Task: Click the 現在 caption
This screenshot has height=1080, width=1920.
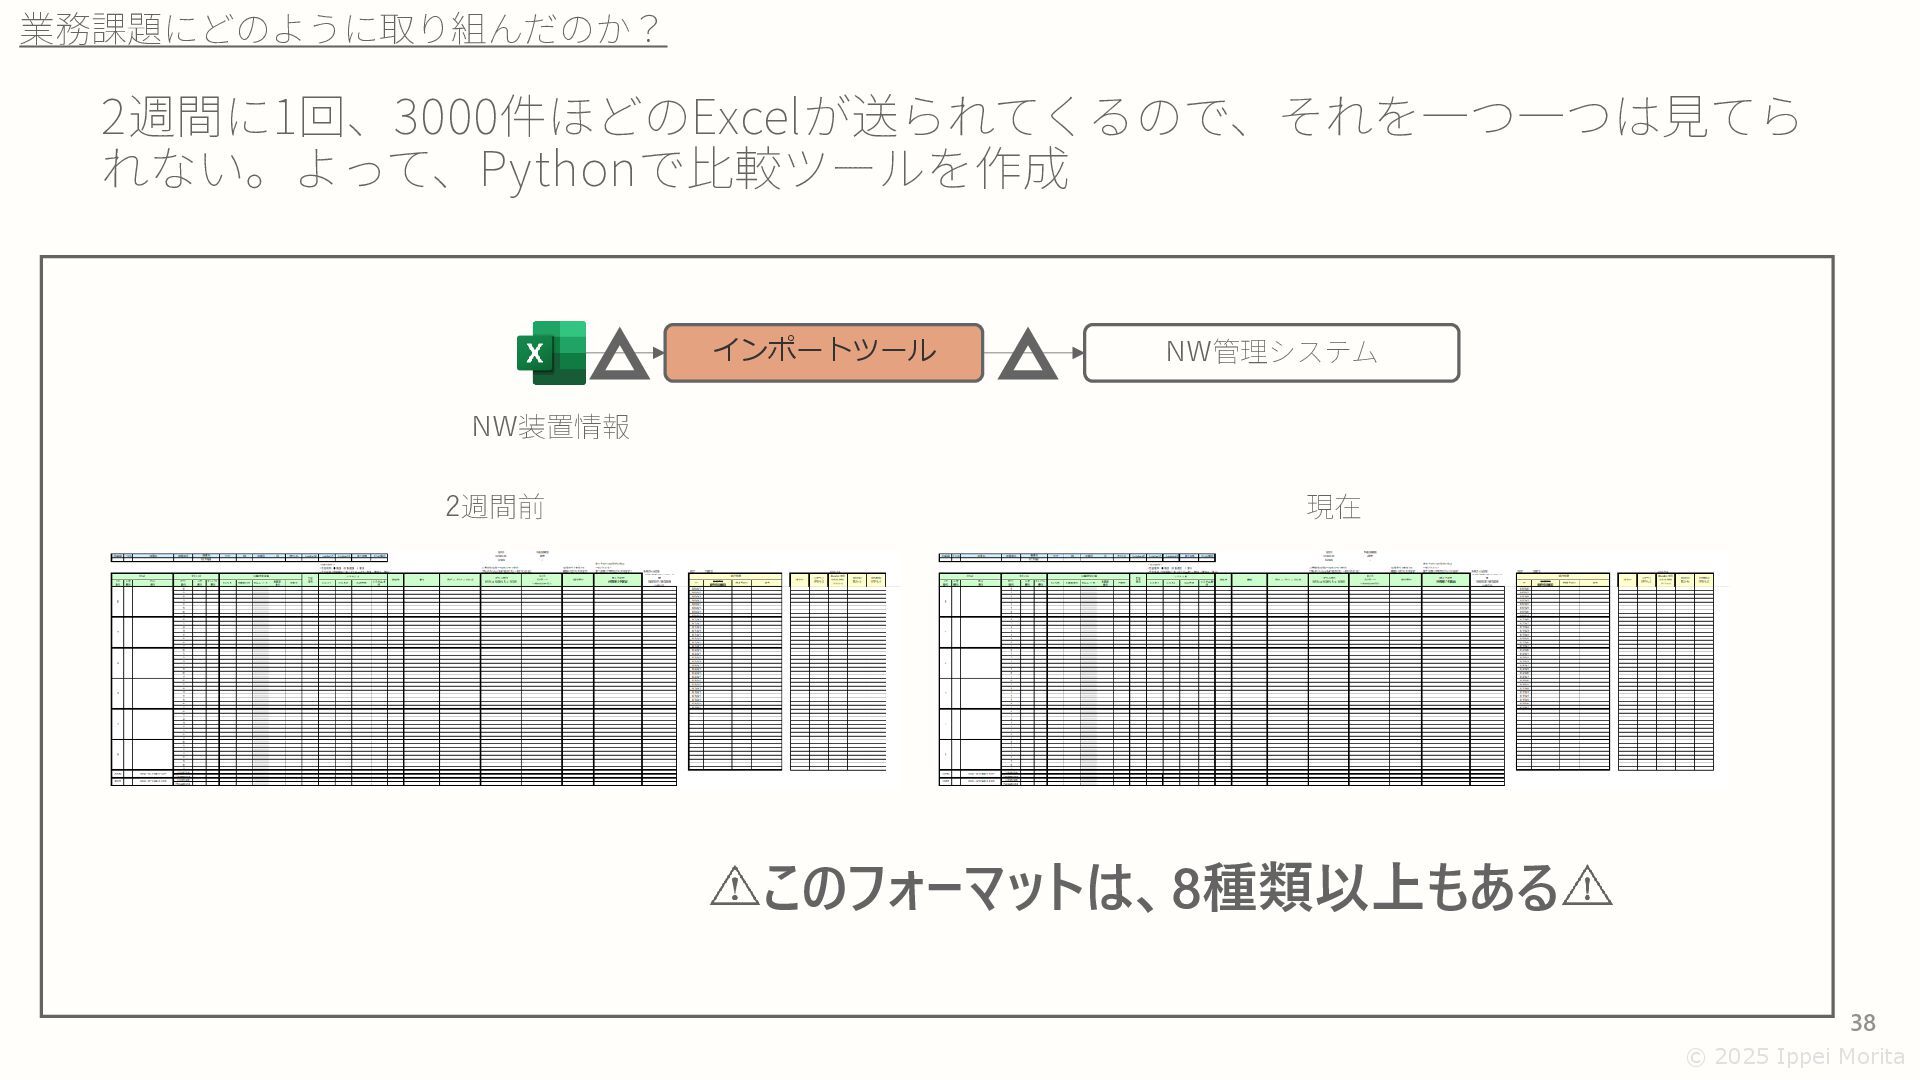Action: (x=1333, y=507)
